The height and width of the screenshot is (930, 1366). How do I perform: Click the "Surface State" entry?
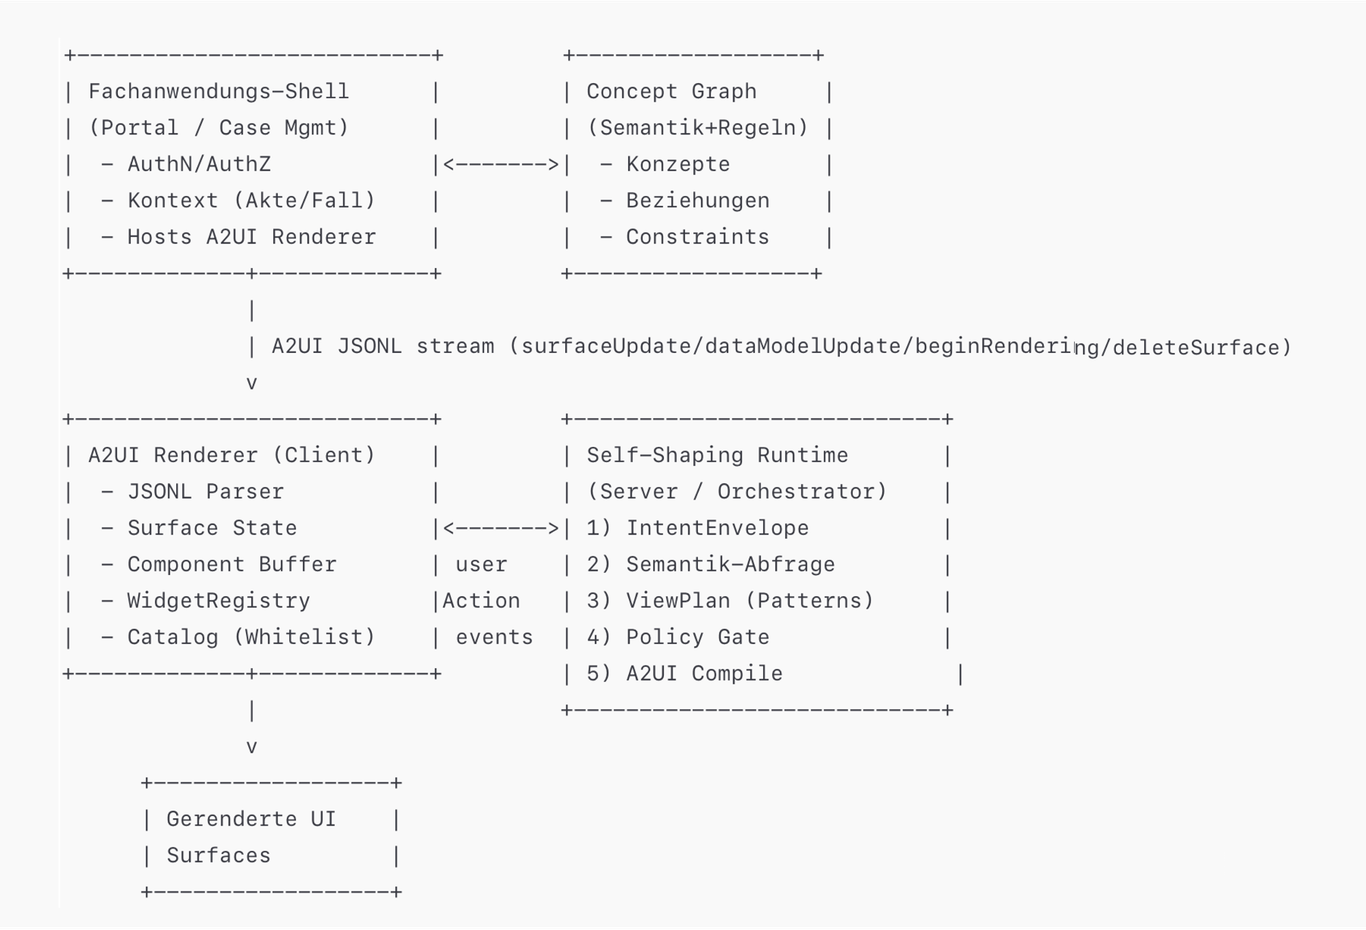pyautogui.click(x=212, y=528)
